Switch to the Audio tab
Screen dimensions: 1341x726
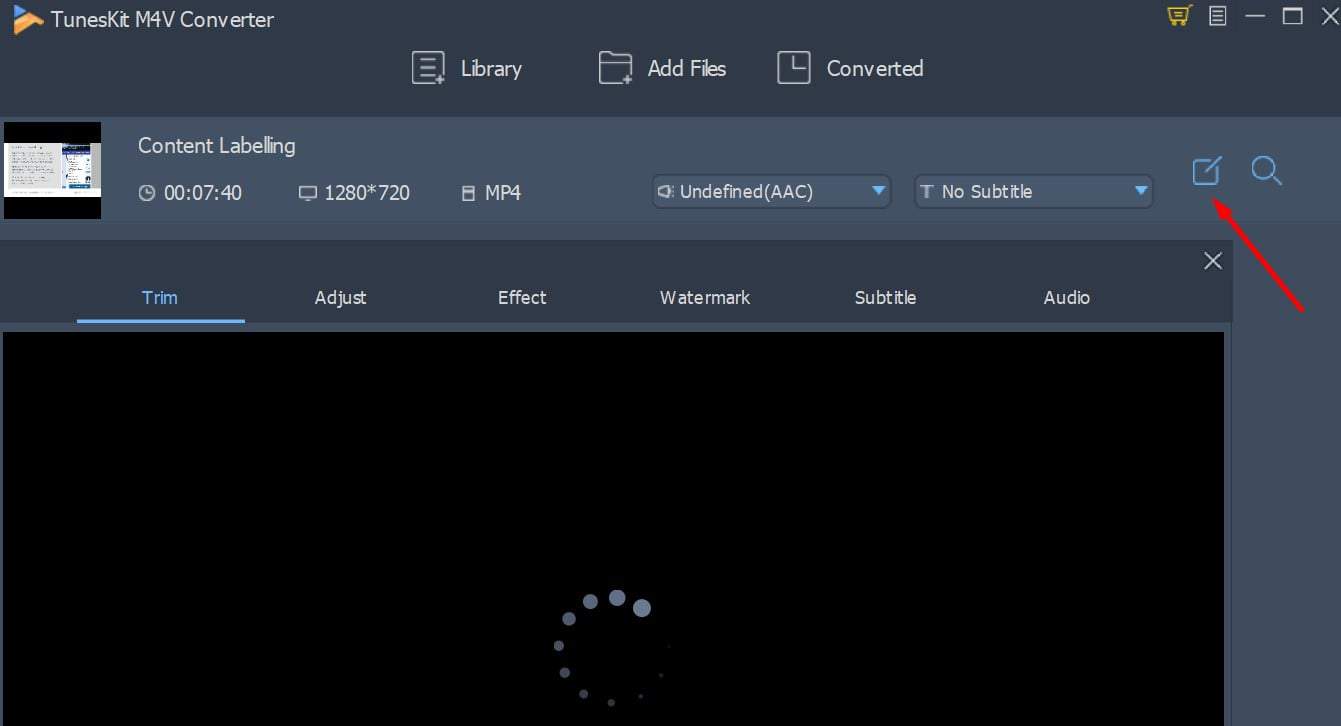pyautogui.click(x=1066, y=297)
